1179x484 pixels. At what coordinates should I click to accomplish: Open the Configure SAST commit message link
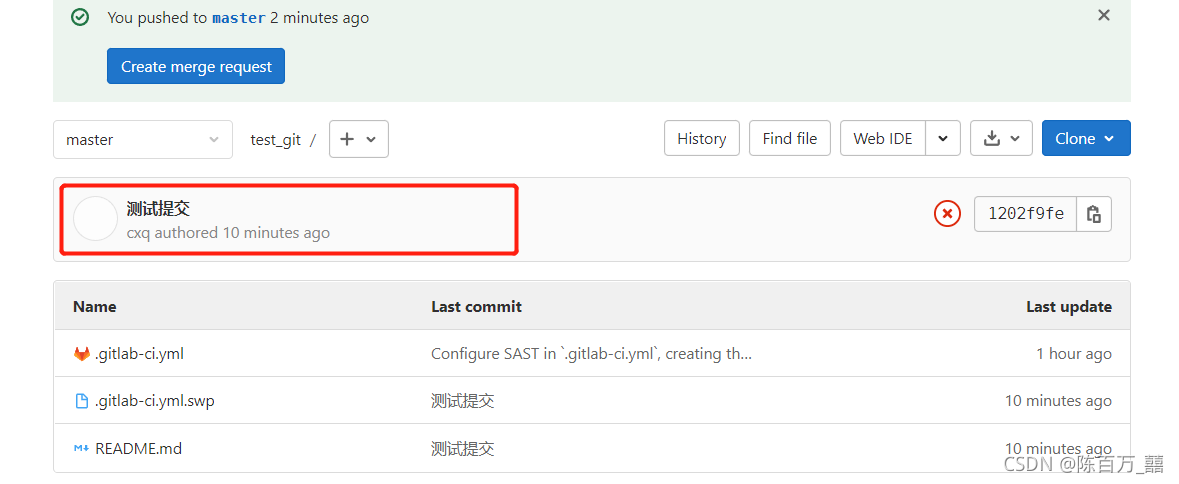click(591, 353)
